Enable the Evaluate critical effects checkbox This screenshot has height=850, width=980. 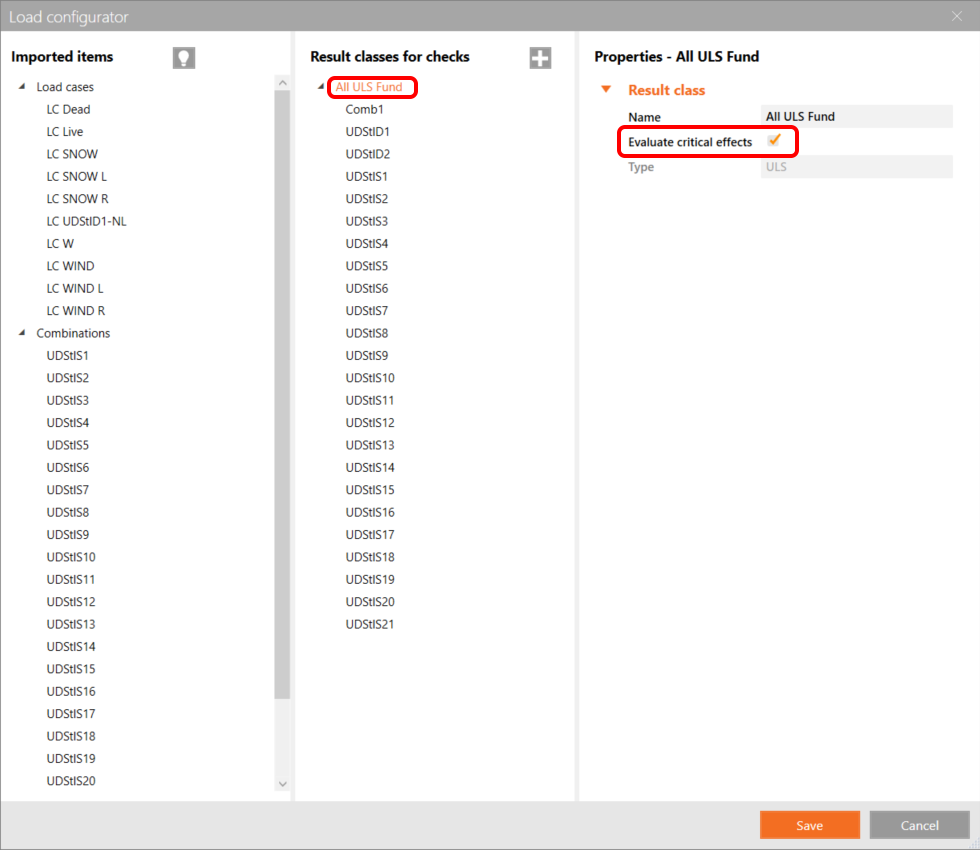(x=775, y=142)
